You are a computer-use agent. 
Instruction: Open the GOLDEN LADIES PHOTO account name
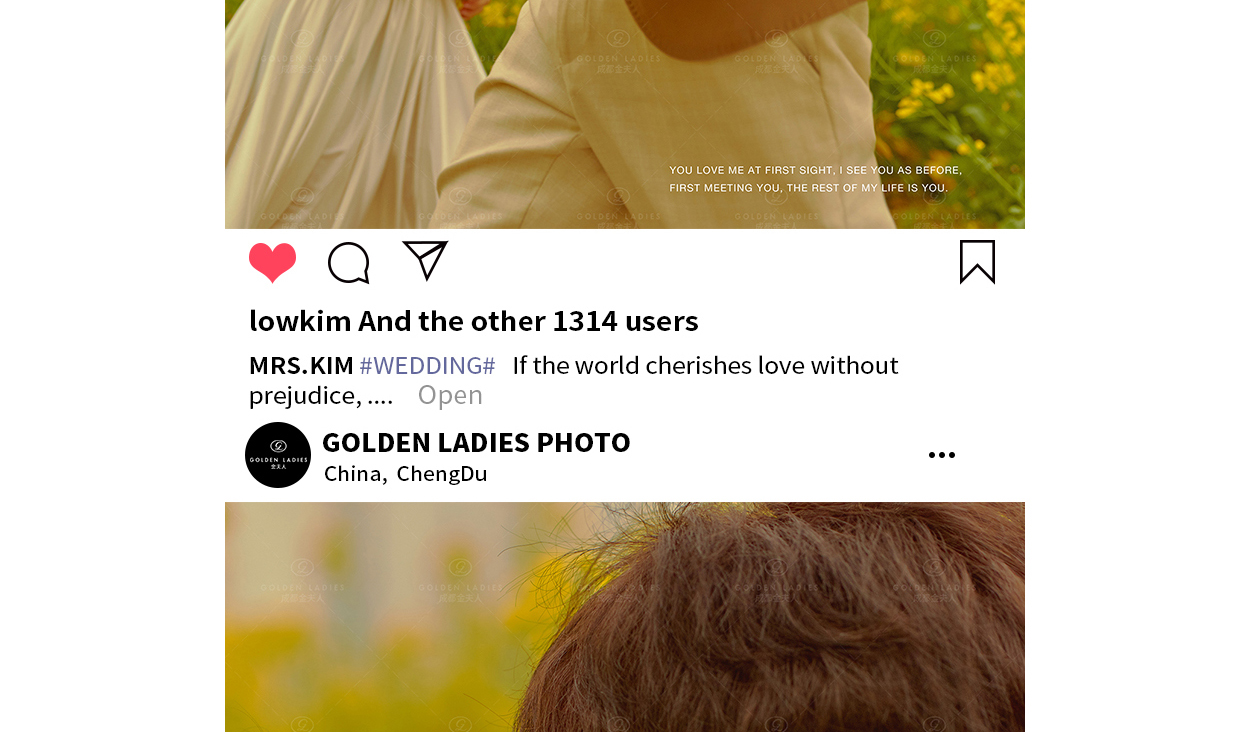click(476, 442)
